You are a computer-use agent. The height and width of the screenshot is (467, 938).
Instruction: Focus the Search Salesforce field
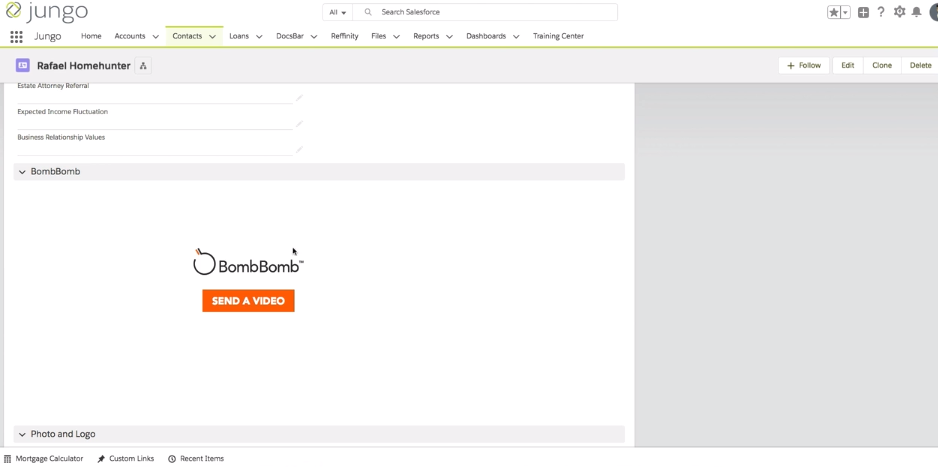pos(485,12)
